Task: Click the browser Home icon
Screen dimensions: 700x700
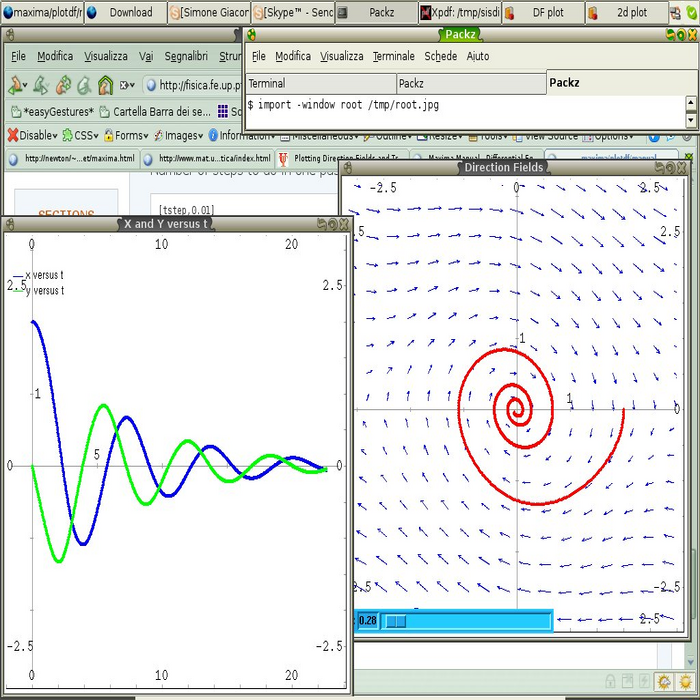Action: tap(105, 85)
